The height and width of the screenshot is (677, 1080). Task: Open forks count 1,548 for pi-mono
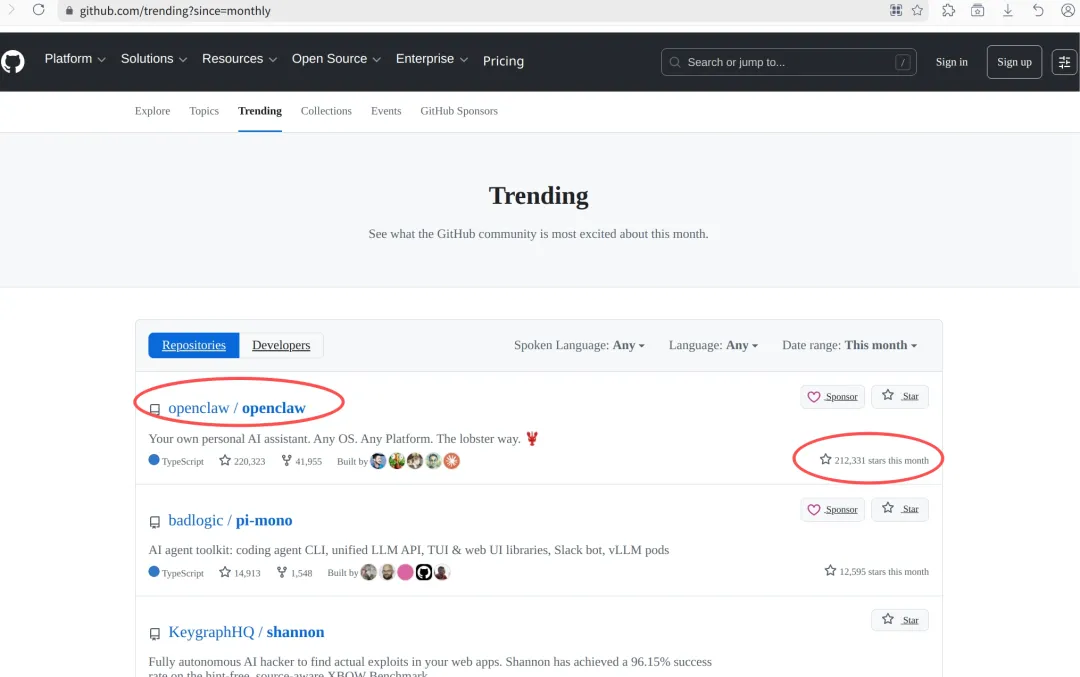pyautogui.click(x=294, y=572)
